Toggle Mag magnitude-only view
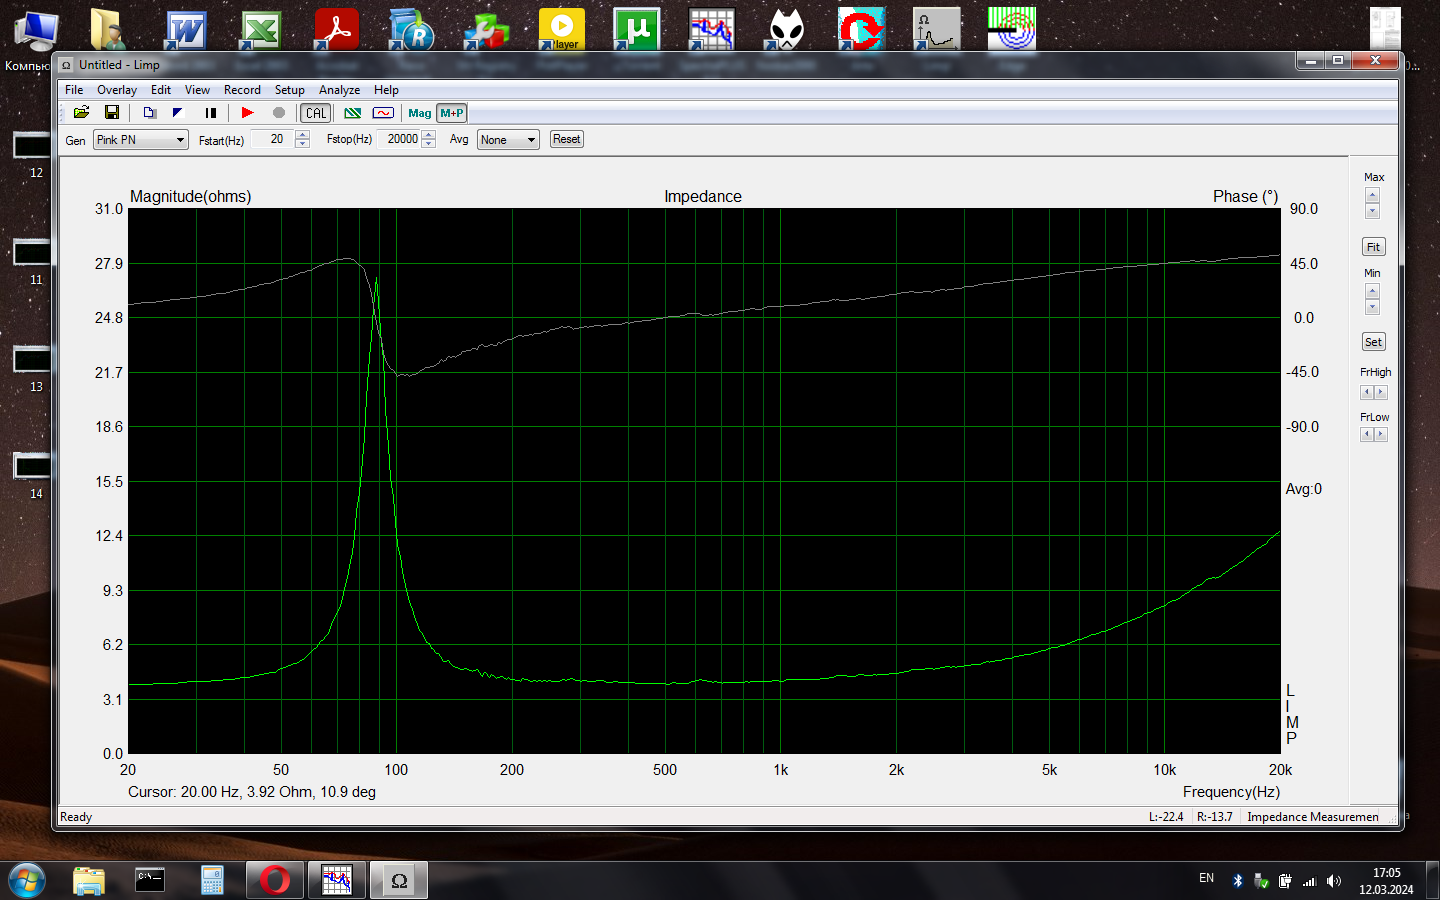This screenshot has width=1440, height=900. [420, 113]
